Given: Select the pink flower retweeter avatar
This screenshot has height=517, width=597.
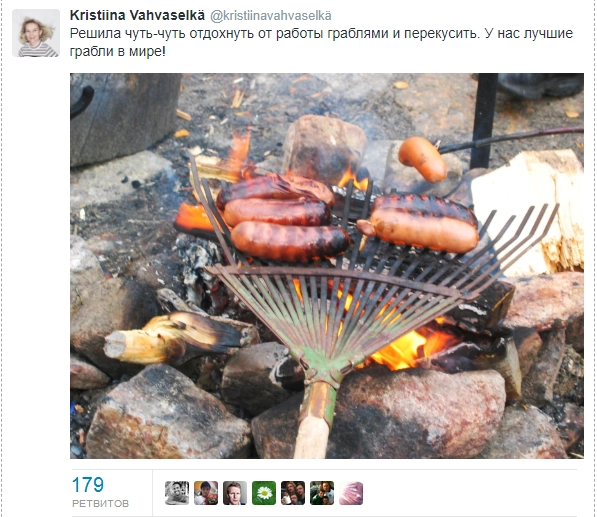Looking at the screenshot, I should pyautogui.click(x=351, y=493).
